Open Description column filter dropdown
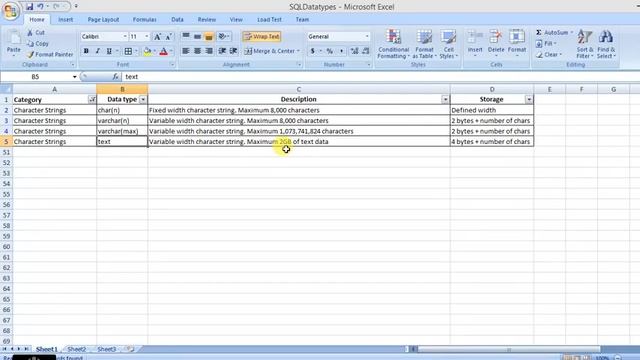Viewport: 640px width, 360px height. (x=445, y=99)
